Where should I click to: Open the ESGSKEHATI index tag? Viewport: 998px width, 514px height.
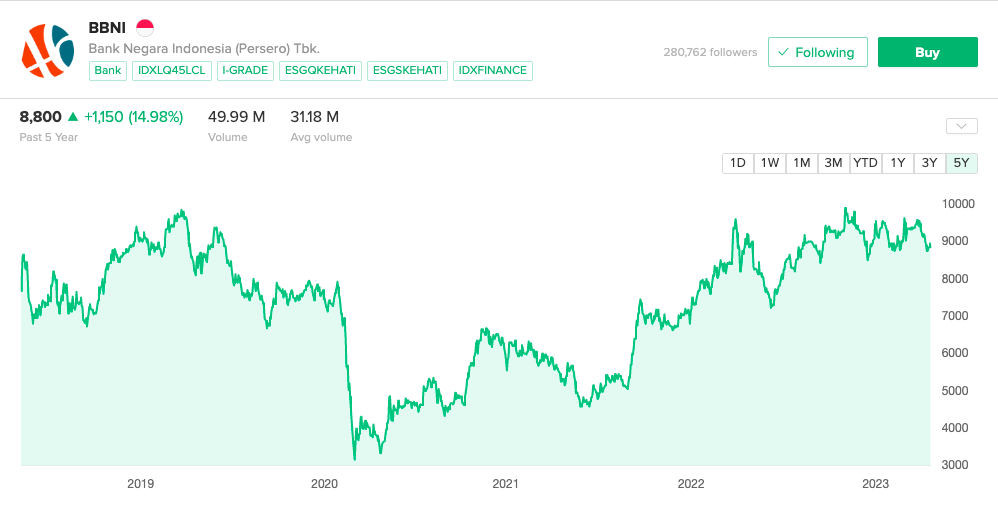click(x=407, y=71)
